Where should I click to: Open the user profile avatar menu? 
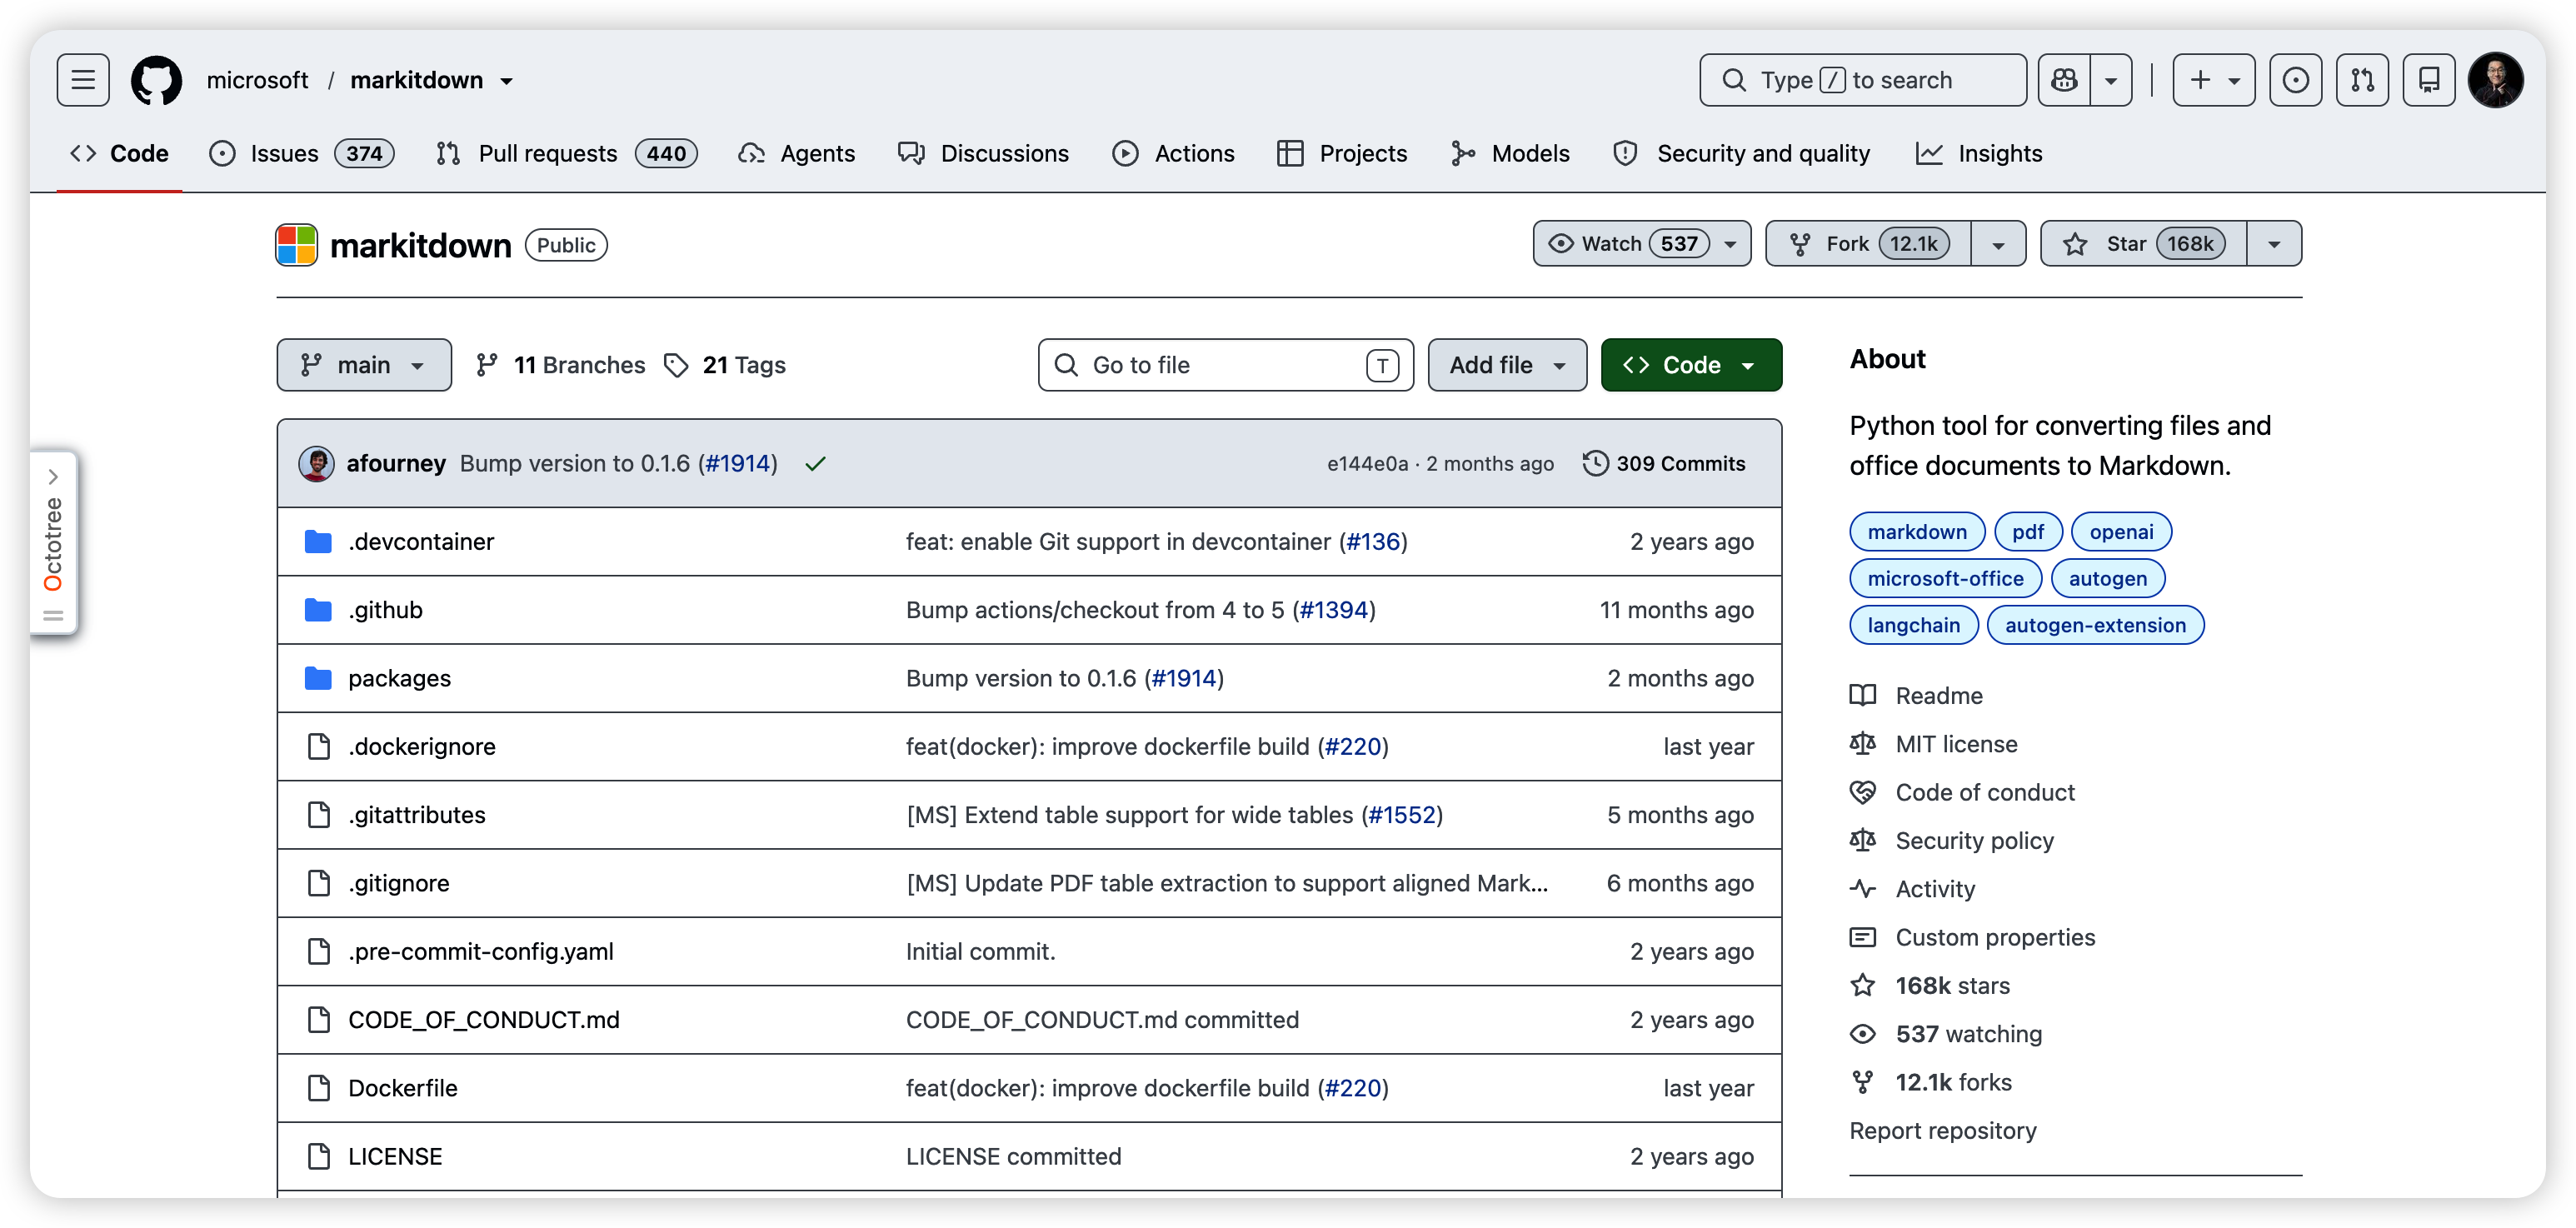(2495, 80)
